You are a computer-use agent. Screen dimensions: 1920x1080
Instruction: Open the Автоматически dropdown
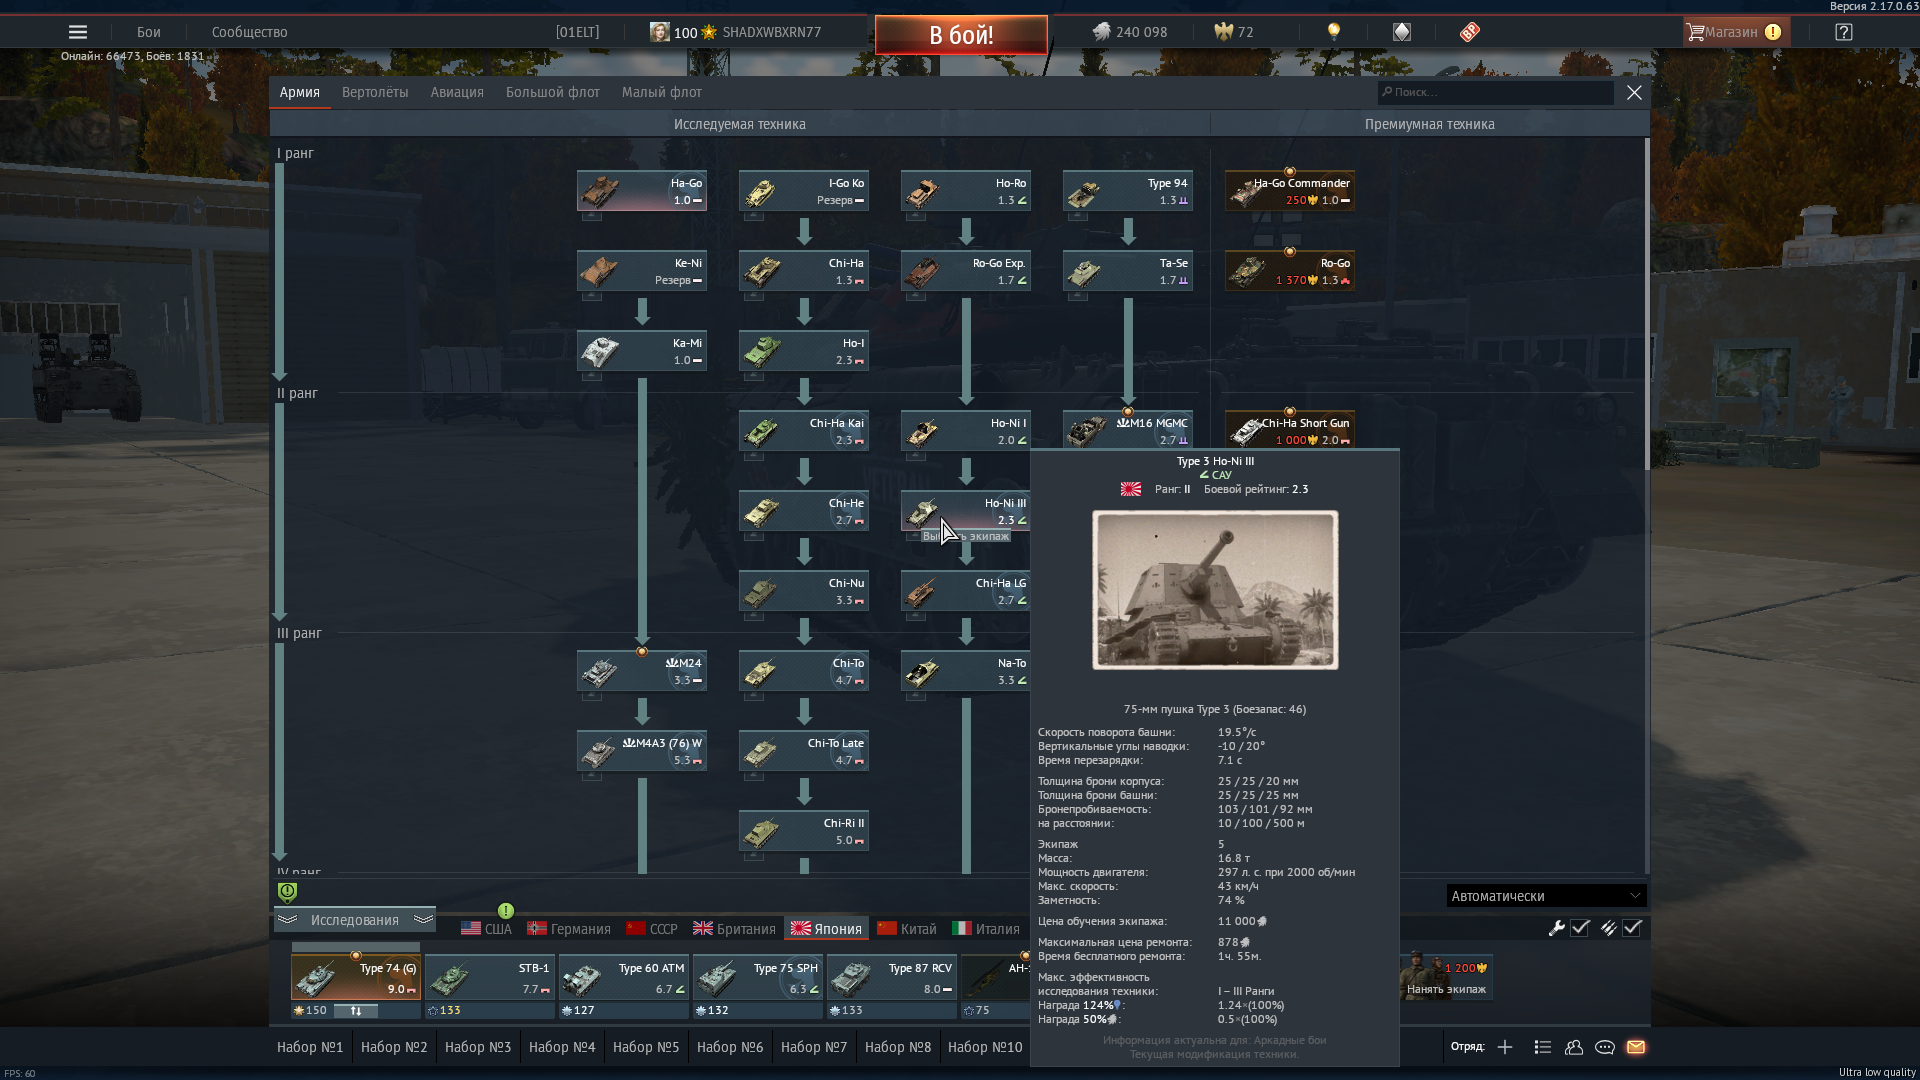coord(1546,896)
